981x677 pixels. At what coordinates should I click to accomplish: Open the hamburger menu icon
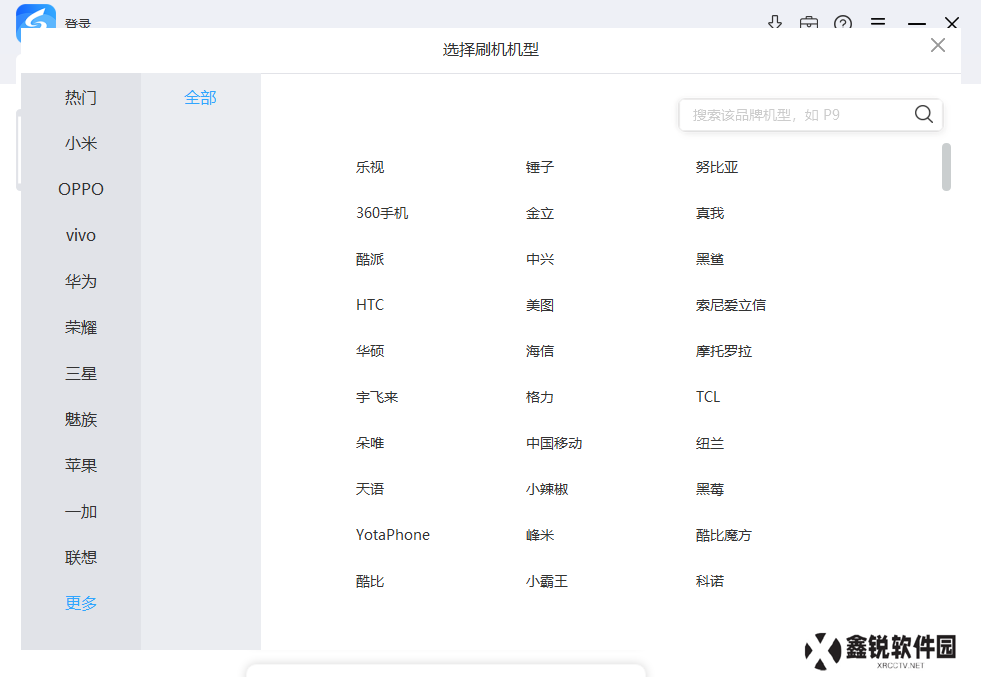tap(878, 22)
